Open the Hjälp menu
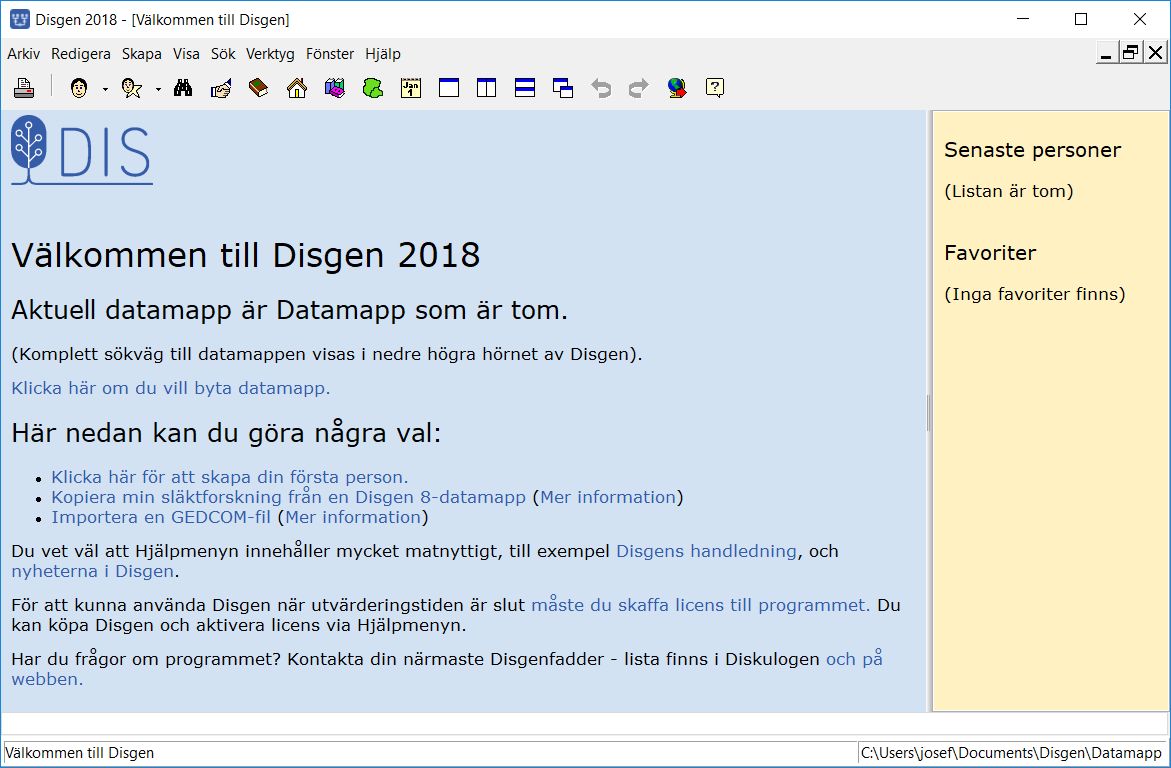The width and height of the screenshot is (1171, 768). pos(383,54)
